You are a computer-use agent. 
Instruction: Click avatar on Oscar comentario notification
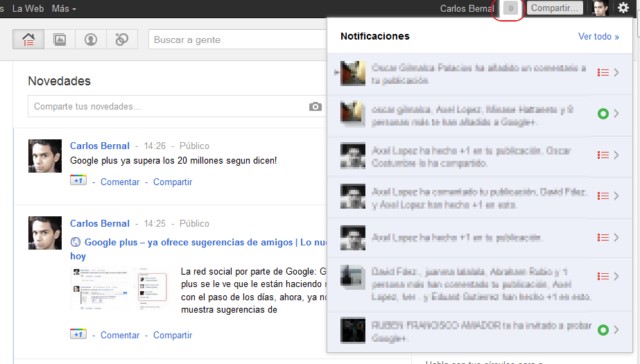(x=353, y=73)
